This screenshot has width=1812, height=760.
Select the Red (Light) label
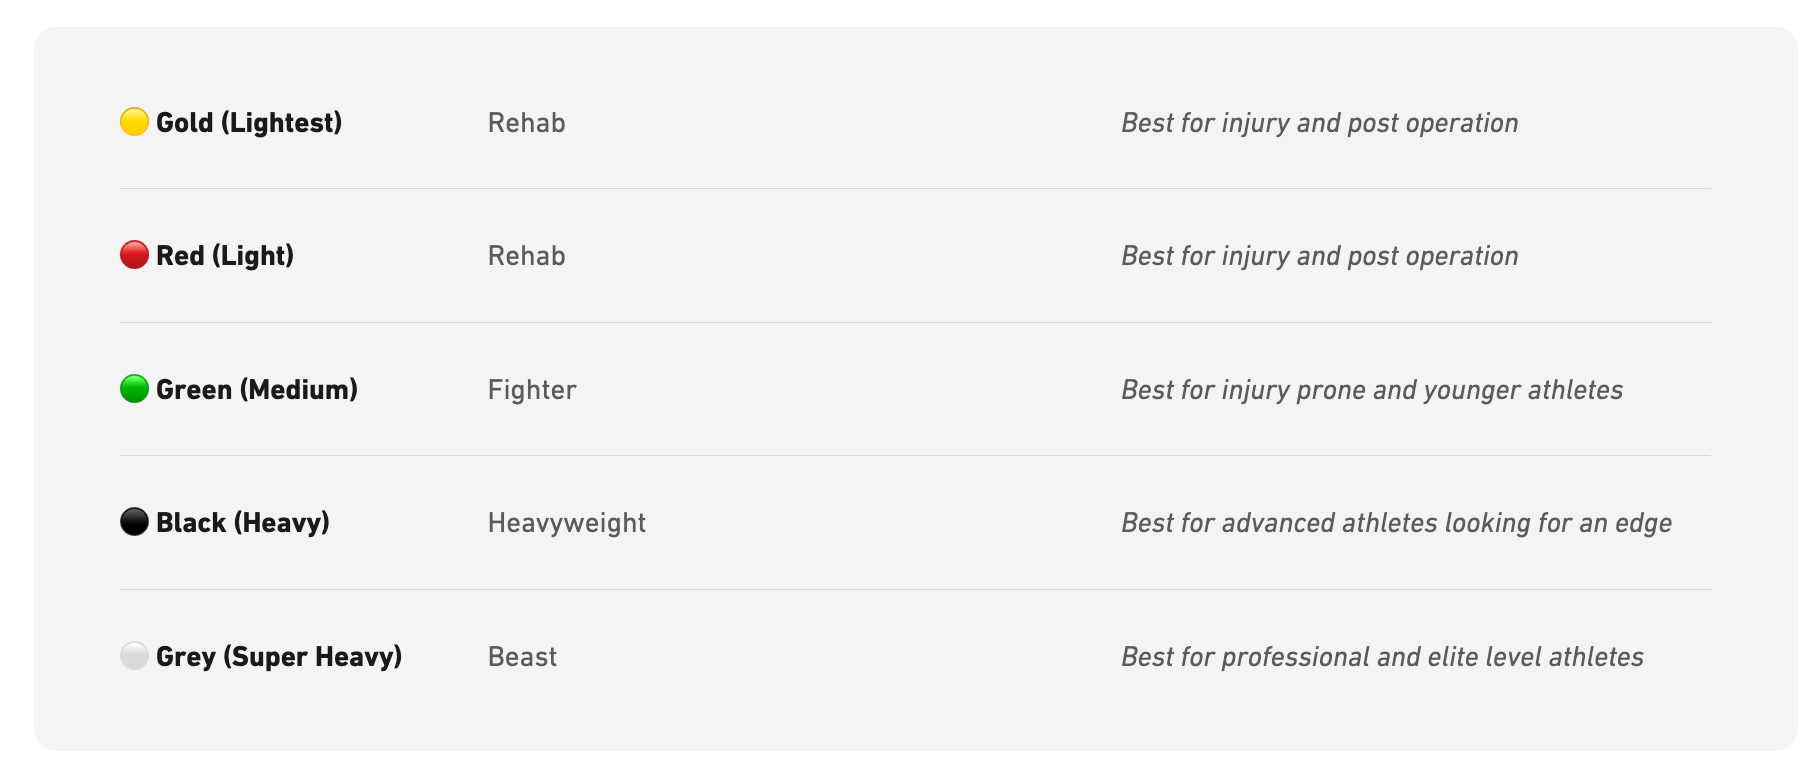[x=225, y=255]
